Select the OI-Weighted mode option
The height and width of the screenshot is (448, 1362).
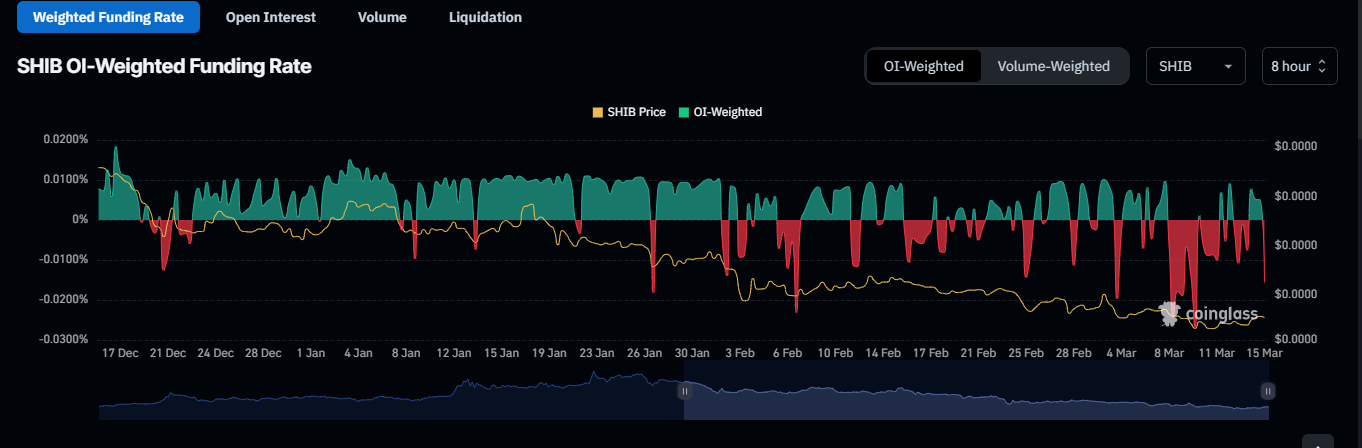tap(923, 66)
